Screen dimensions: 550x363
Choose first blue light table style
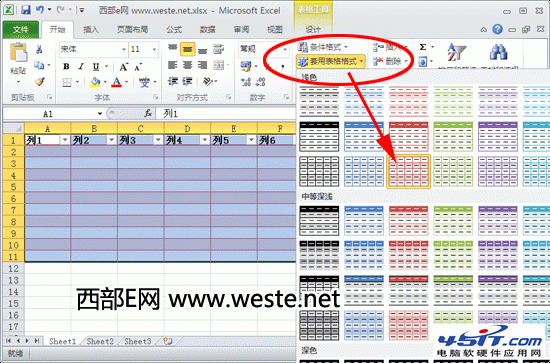[364, 101]
